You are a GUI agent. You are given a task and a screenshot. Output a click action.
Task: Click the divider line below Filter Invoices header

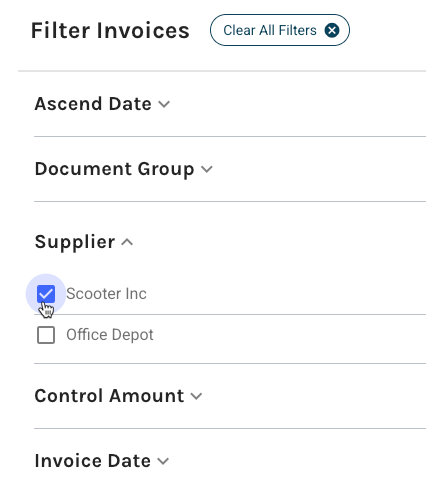click(x=222, y=71)
